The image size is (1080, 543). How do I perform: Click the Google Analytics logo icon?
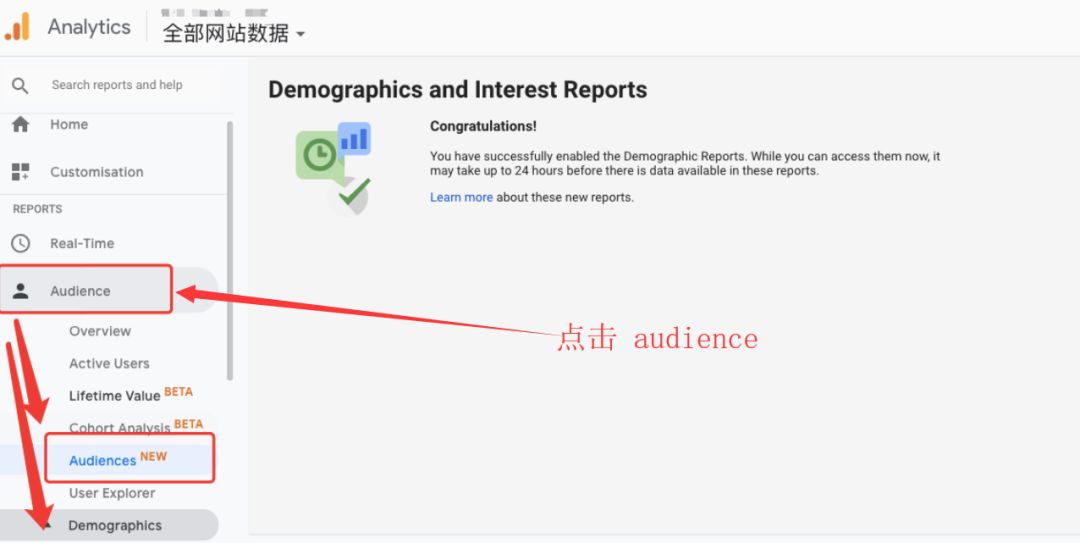coord(18,27)
